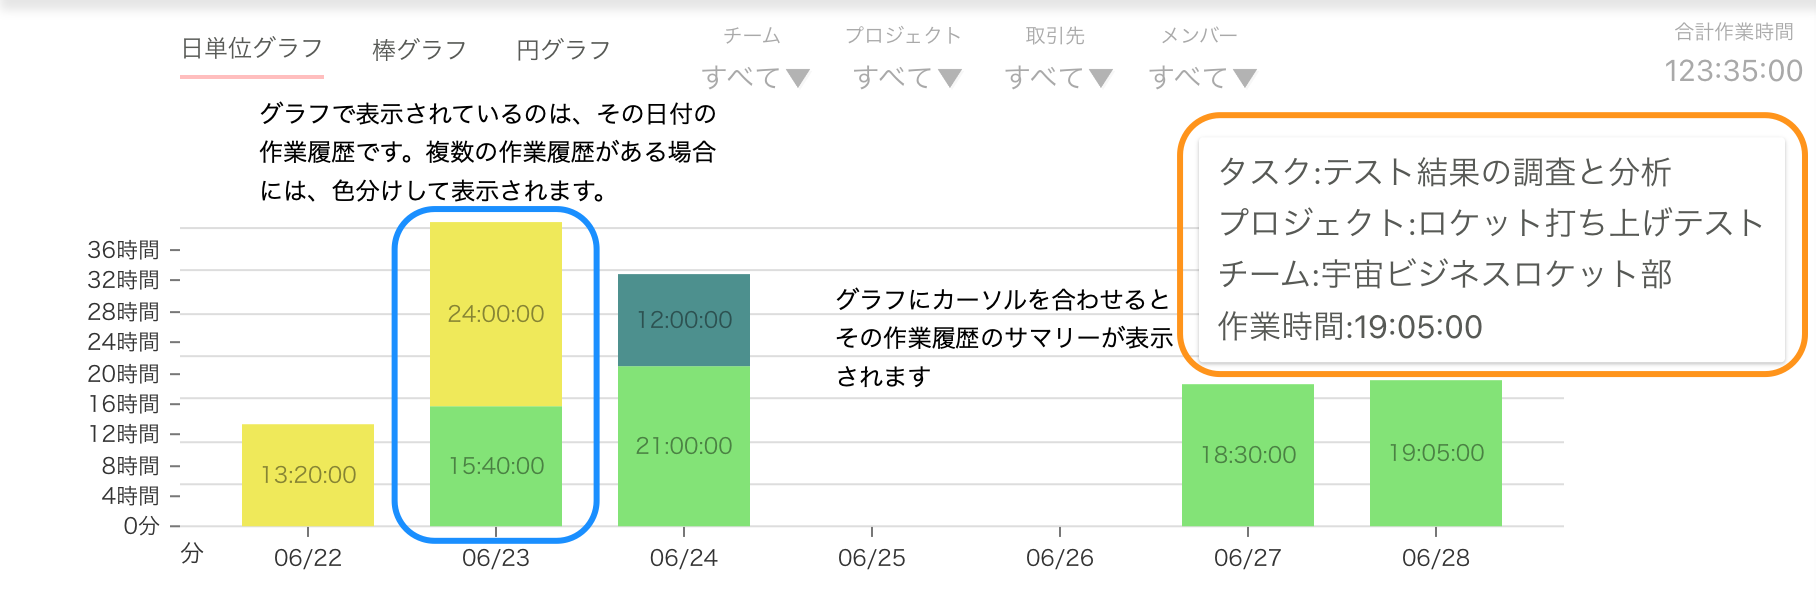Click the 36時間 label on the y-axis

123,250
